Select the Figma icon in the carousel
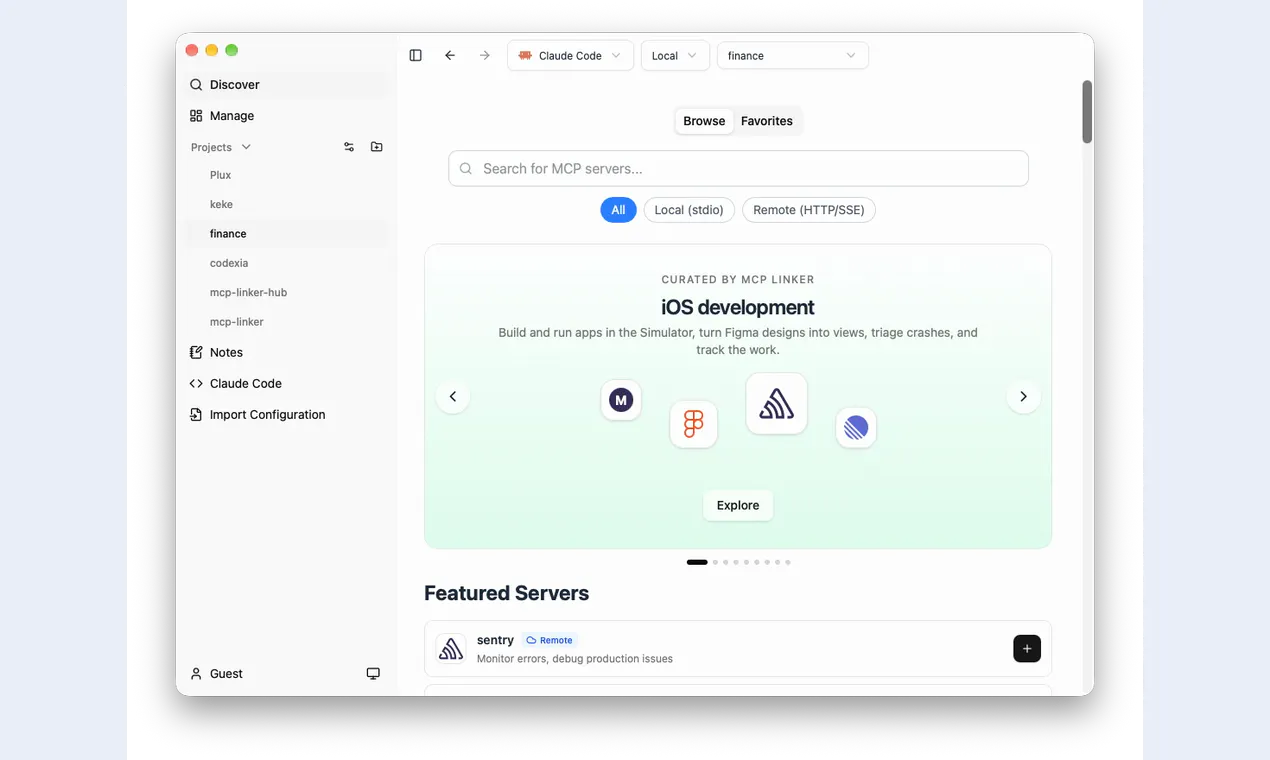 694,424
